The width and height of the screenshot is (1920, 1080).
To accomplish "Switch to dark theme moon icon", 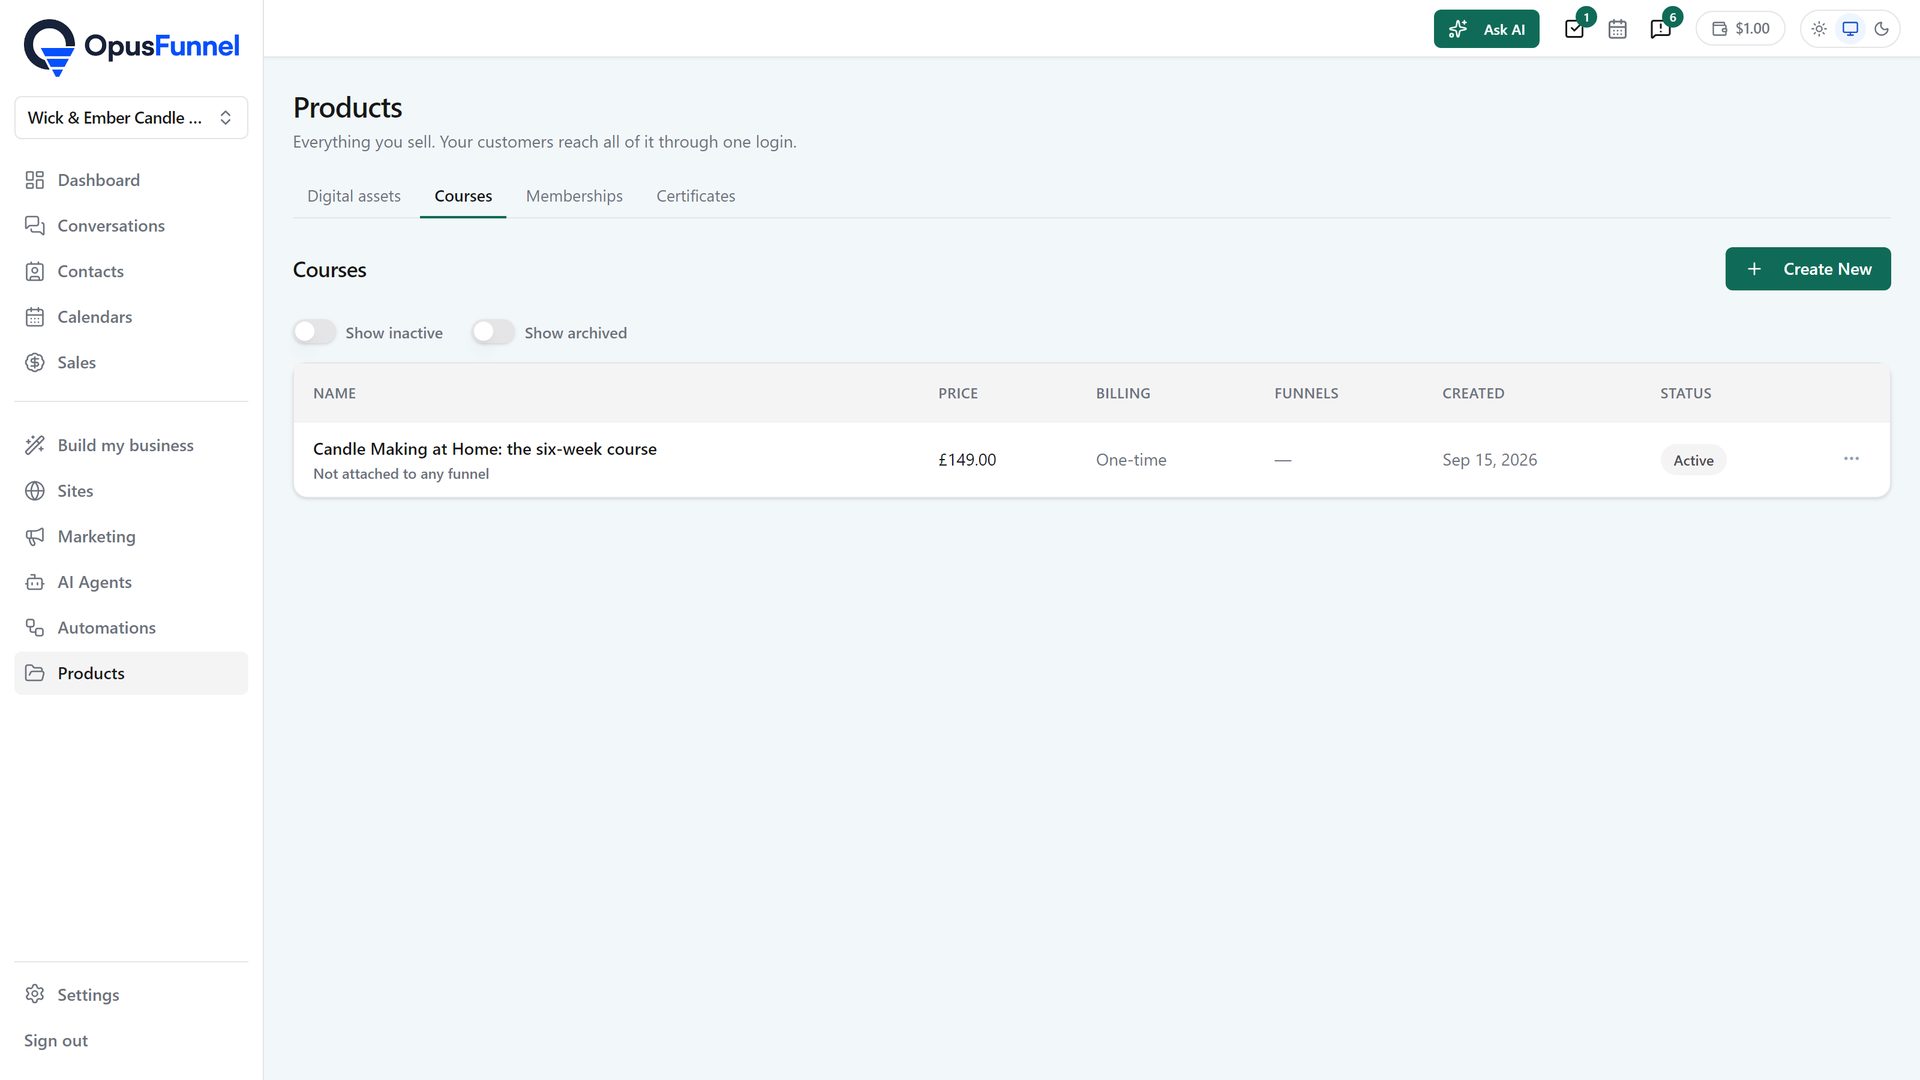I will (1882, 29).
